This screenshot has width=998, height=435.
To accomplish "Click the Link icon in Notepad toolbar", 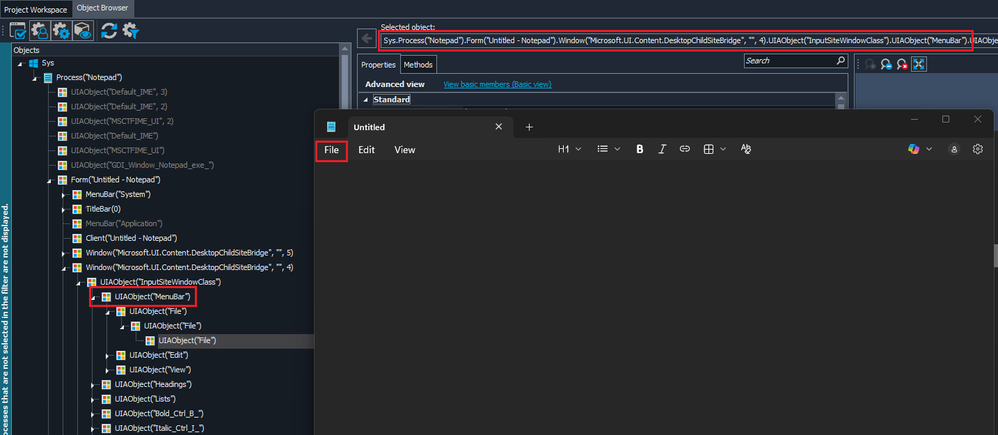I will [685, 149].
